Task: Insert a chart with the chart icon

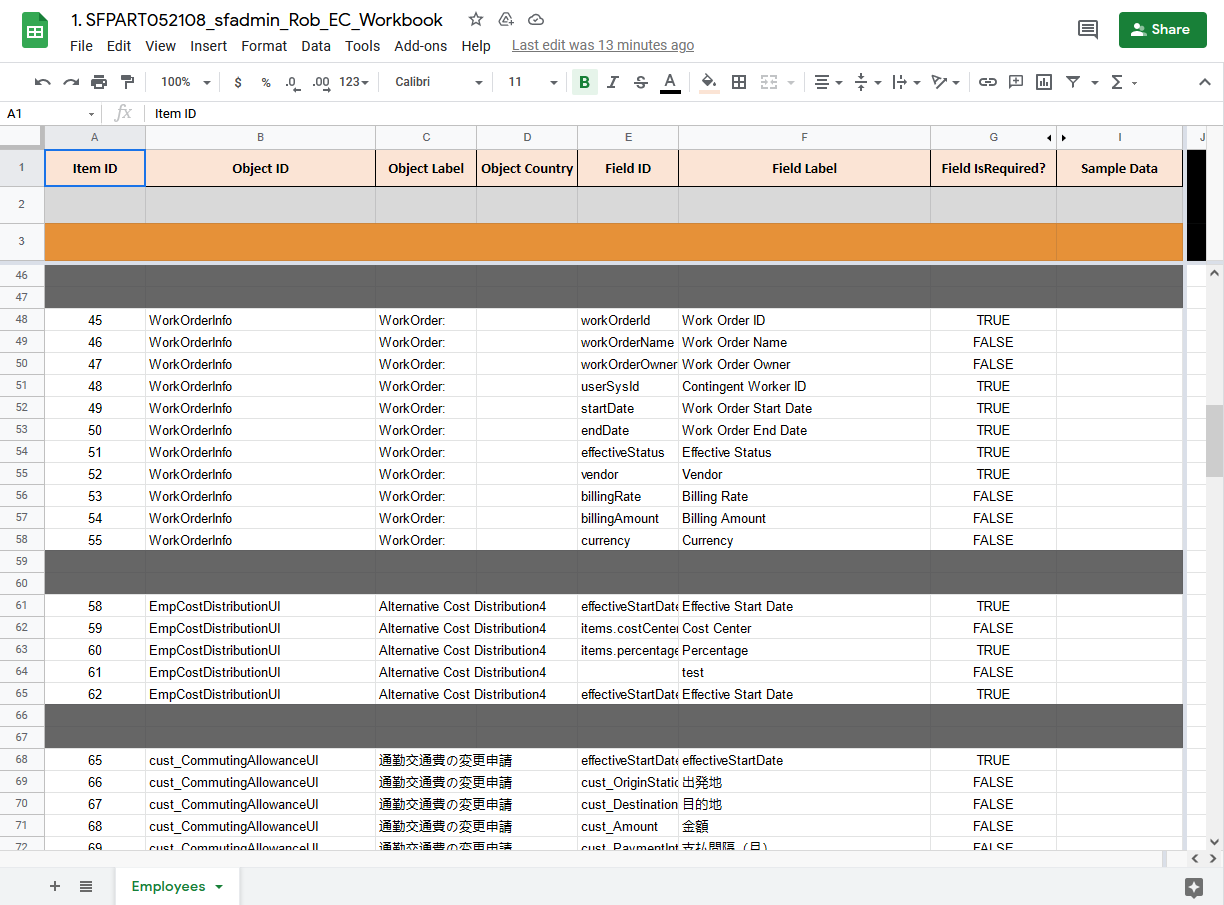Action: pyautogui.click(x=1043, y=82)
